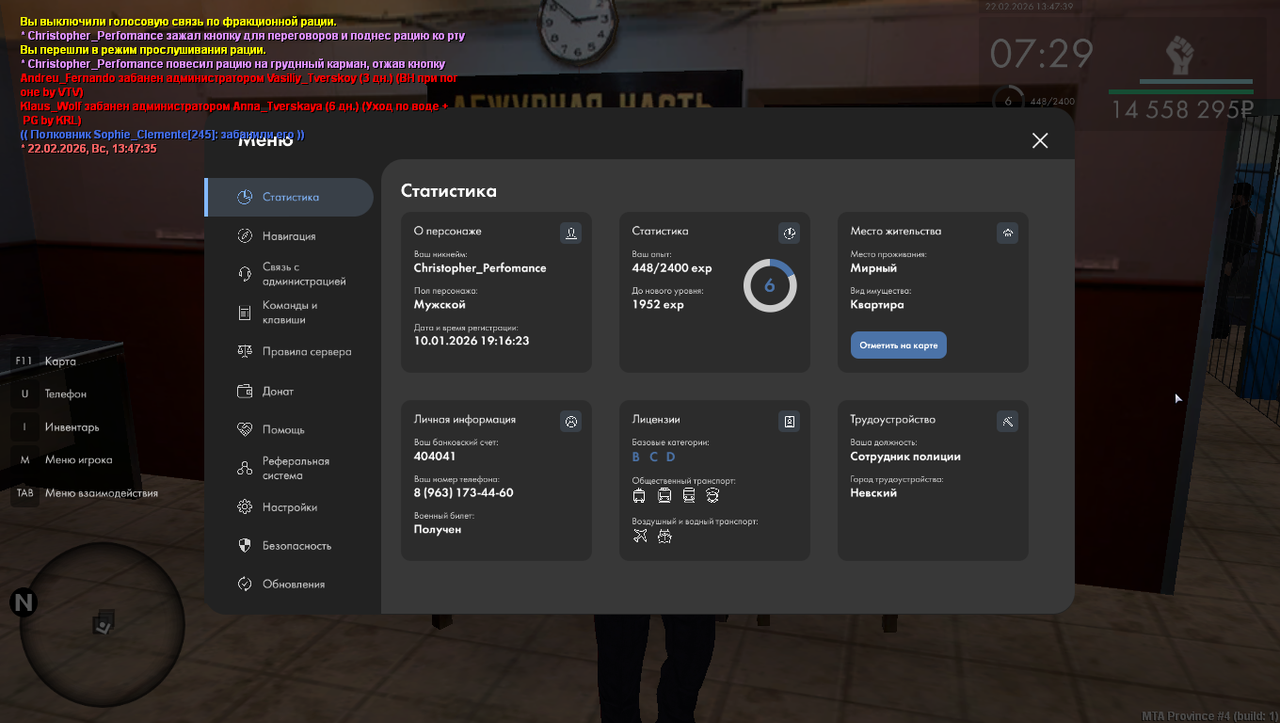Click registration date 10.01.2026 19:16:23
Image resolution: width=1280 pixels, height=723 pixels.
pyautogui.click(x=472, y=341)
